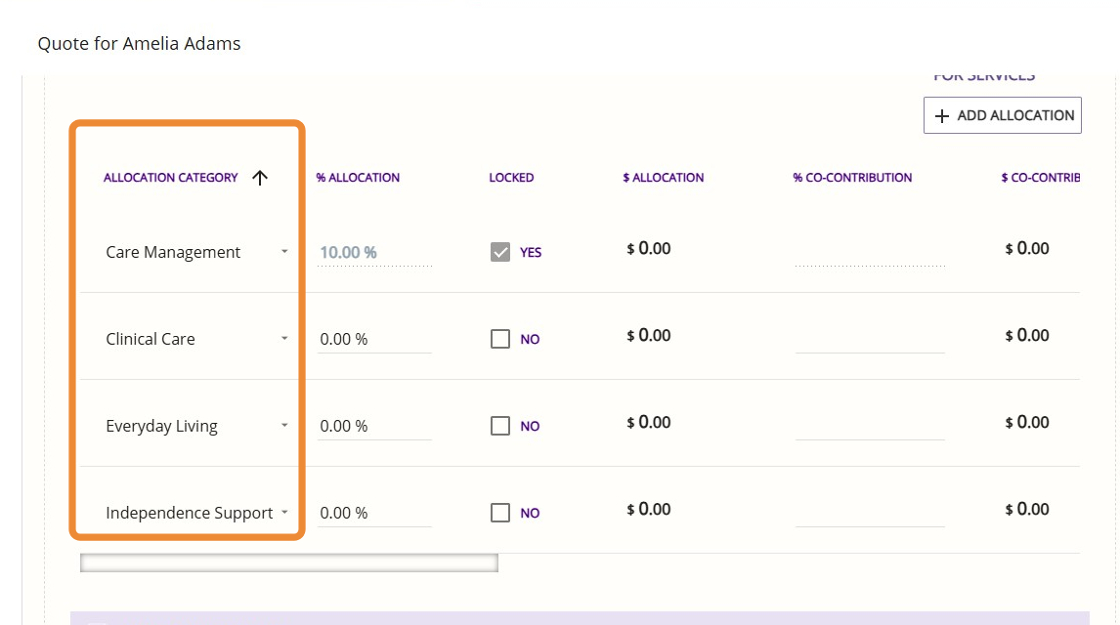Click the Clinical Care % allocation field
Screen dimensions: 1120x625
pos(374,339)
